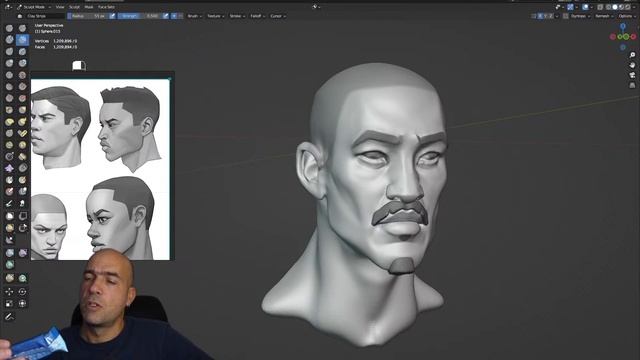Viewport: 640px width, 360px height.
Task: Select the Inflate brush tool
Action: tap(9, 63)
